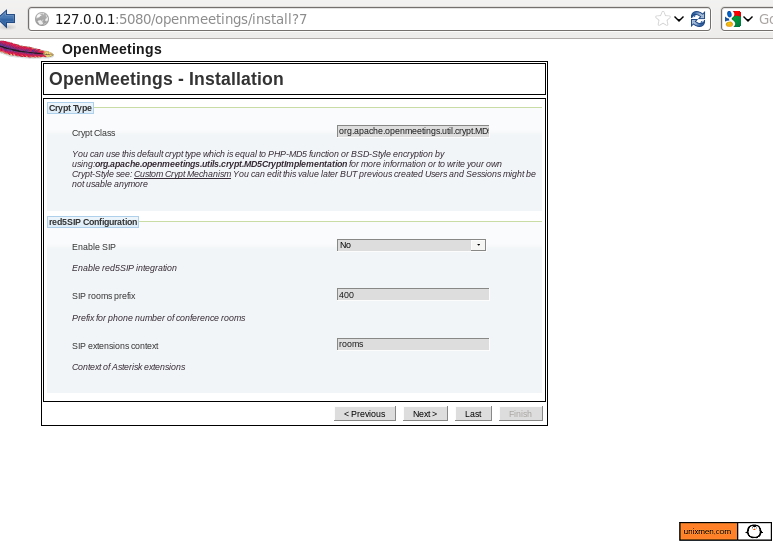Click 'Enable red5SIP integration' description text
The image size is (773, 542).
point(124,268)
